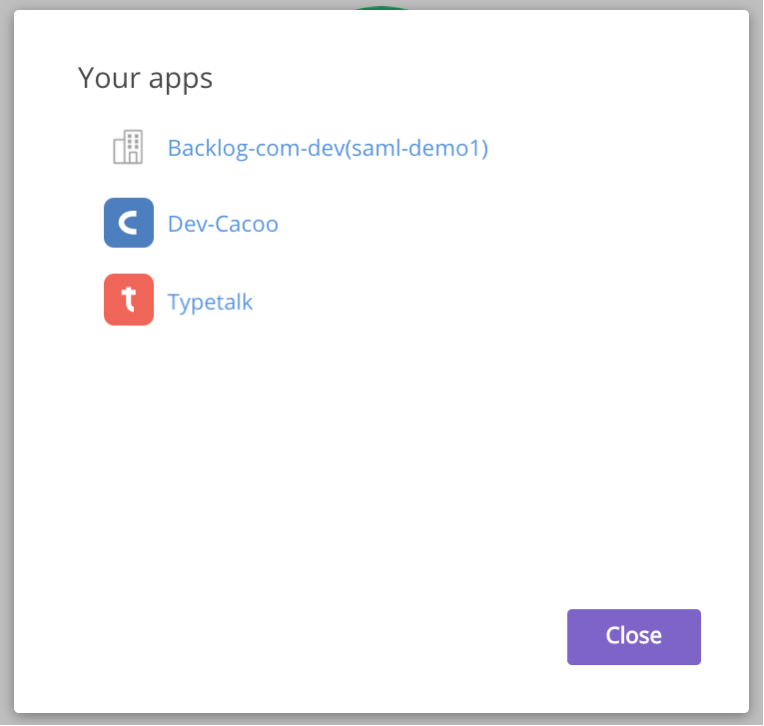The image size is (764, 726).
Task: Click the dimmed backdrop strip below the dialog
Action: click(x=382, y=720)
